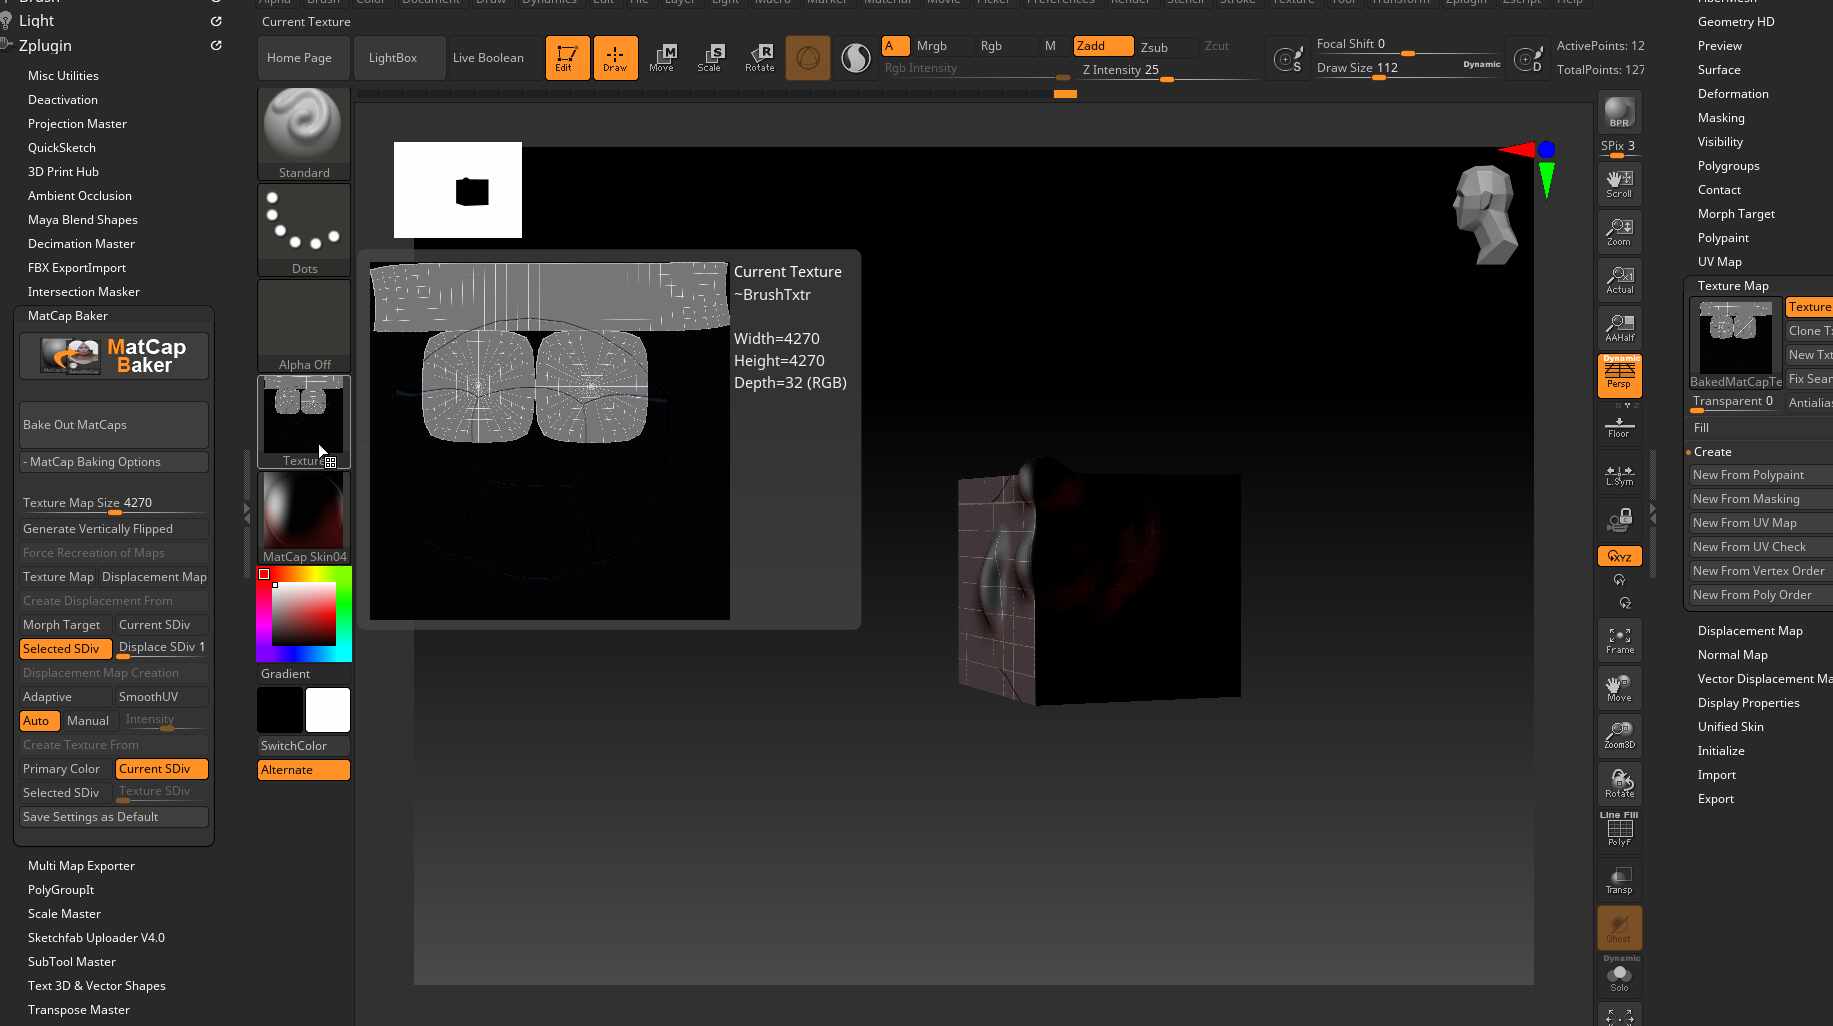Open the Home Page tab
This screenshot has width=1833, height=1026.
[303, 58]
